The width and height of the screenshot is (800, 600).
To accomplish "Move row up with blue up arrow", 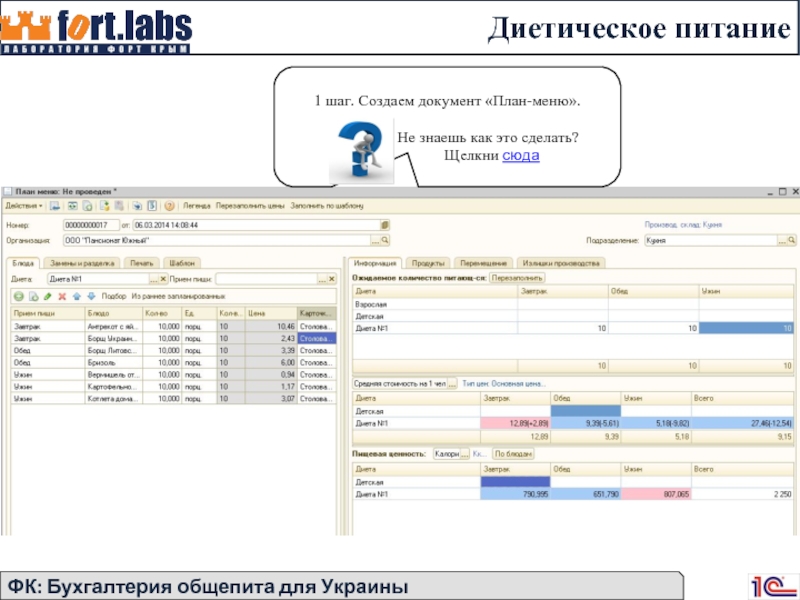I will click(x=77, y=296).
